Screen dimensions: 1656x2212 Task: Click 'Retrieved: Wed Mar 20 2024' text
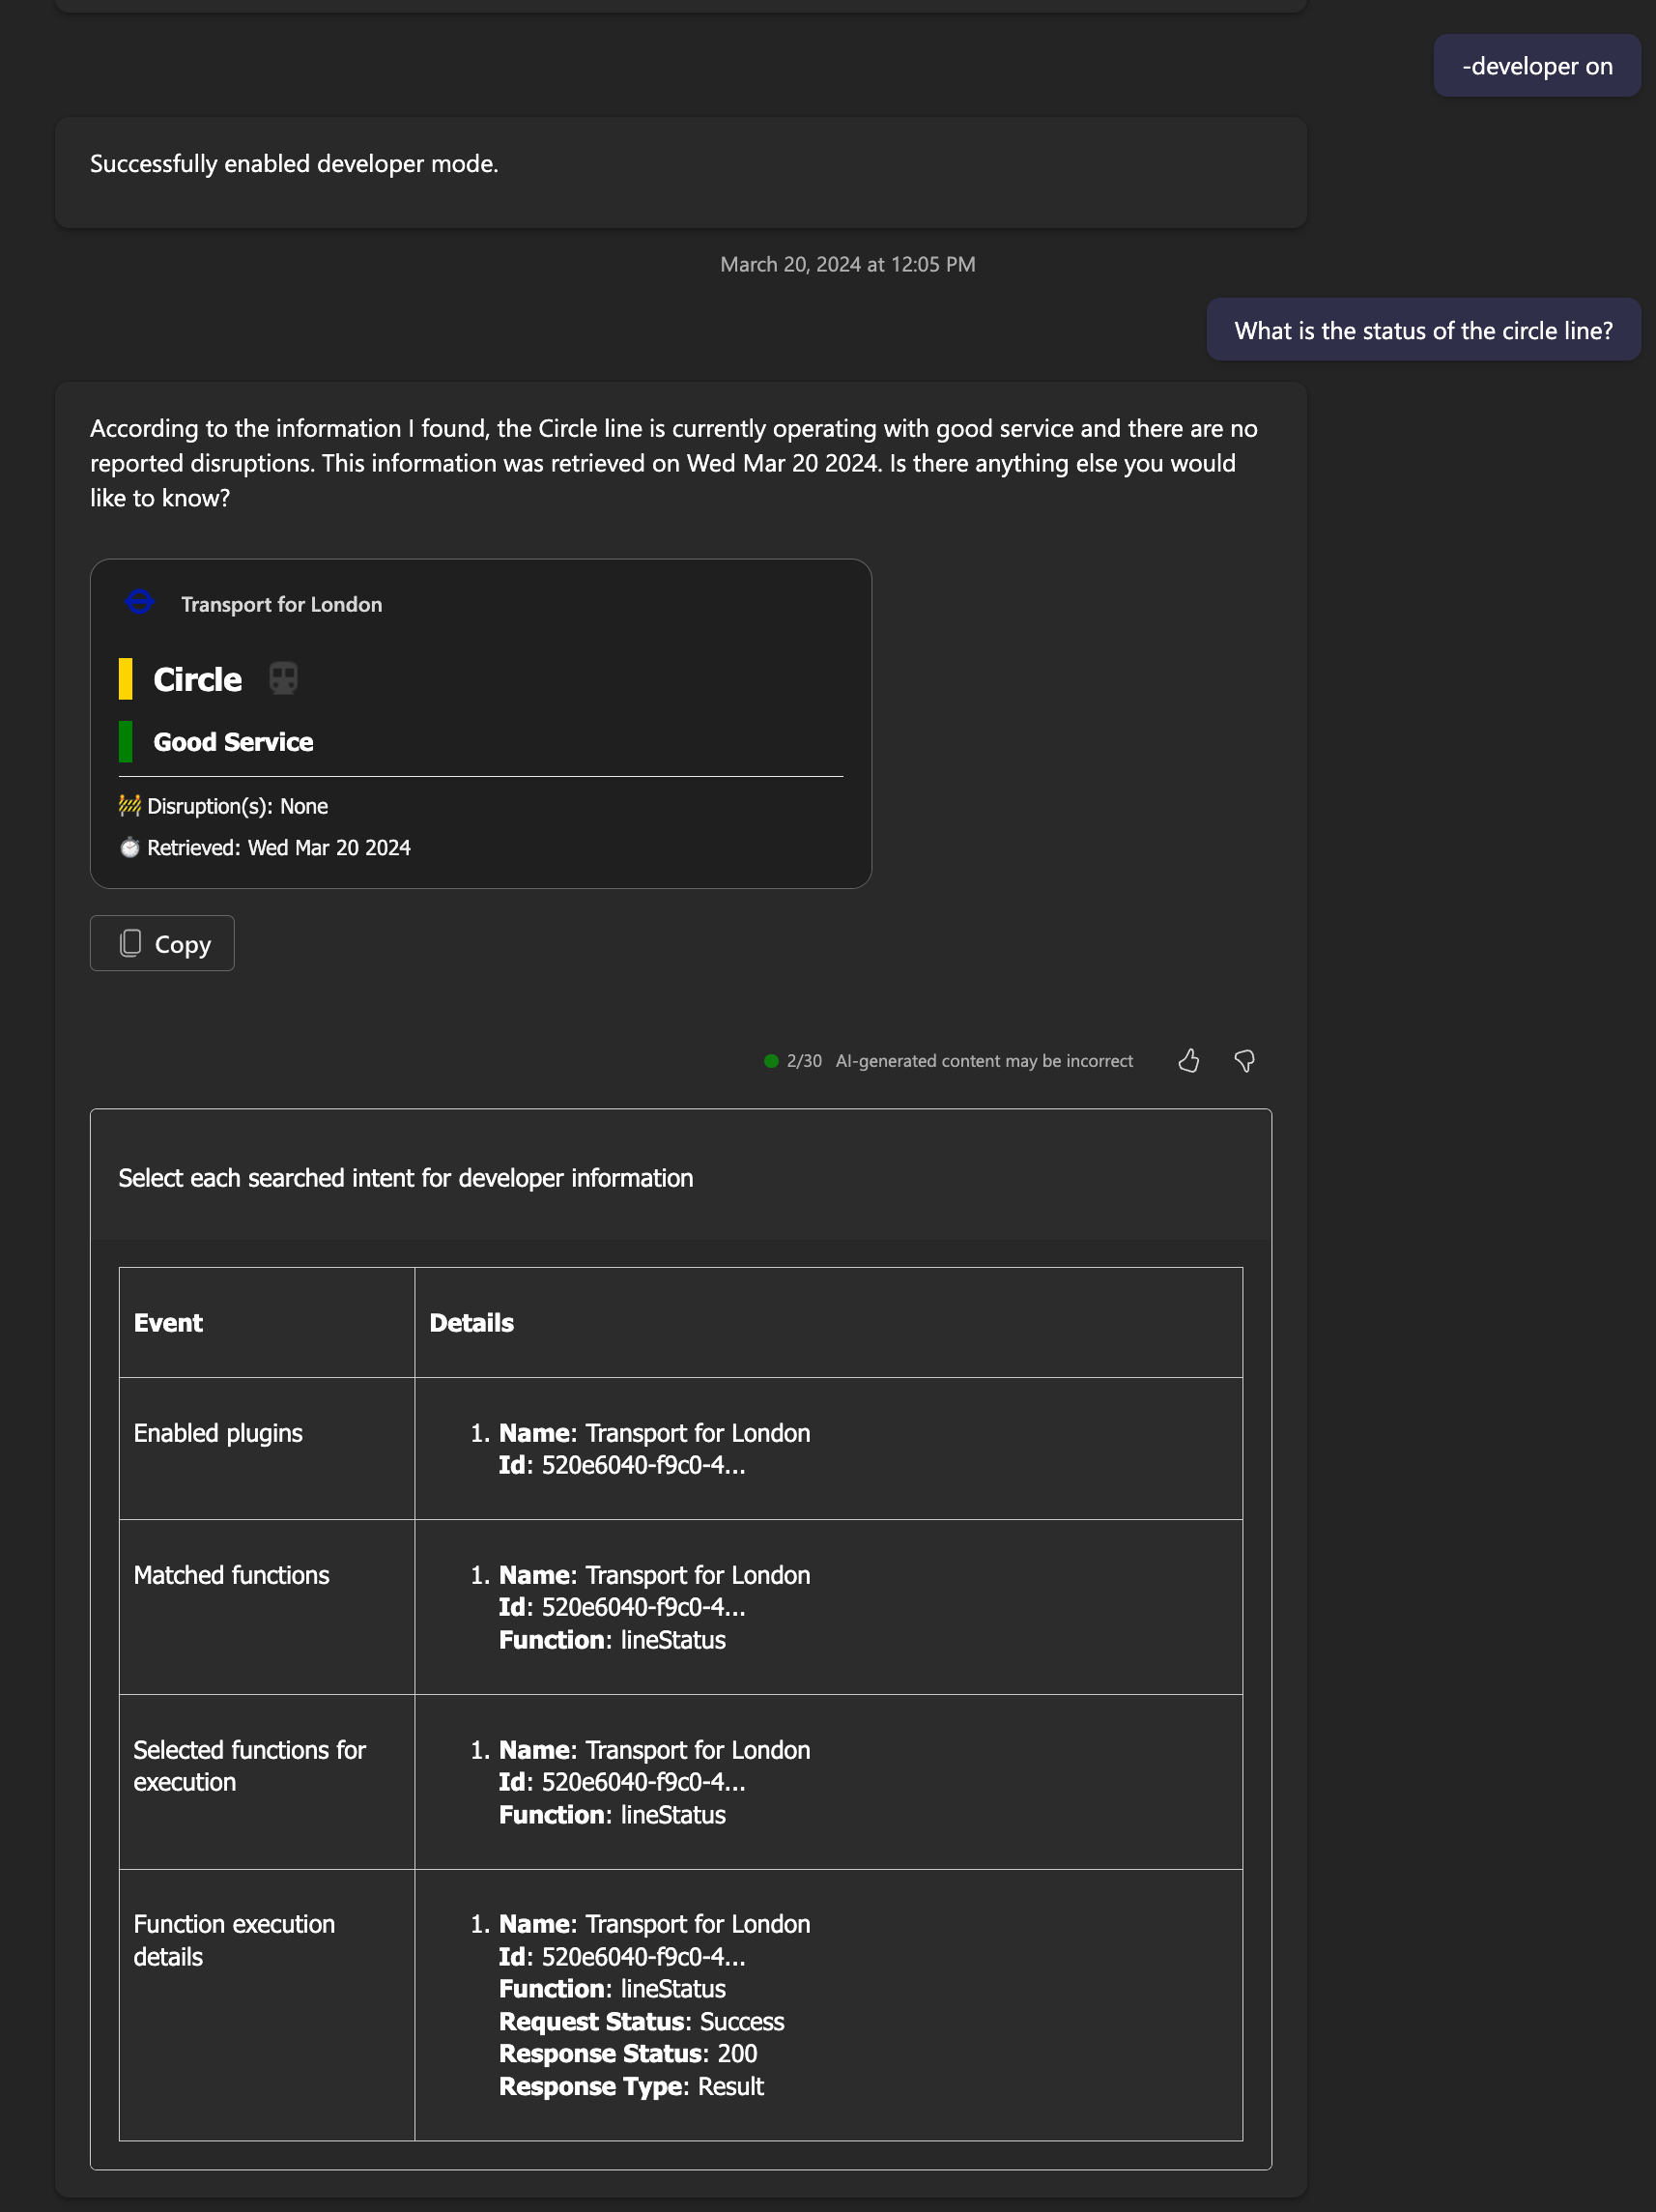pyautogui.click(x=279, y=847)
